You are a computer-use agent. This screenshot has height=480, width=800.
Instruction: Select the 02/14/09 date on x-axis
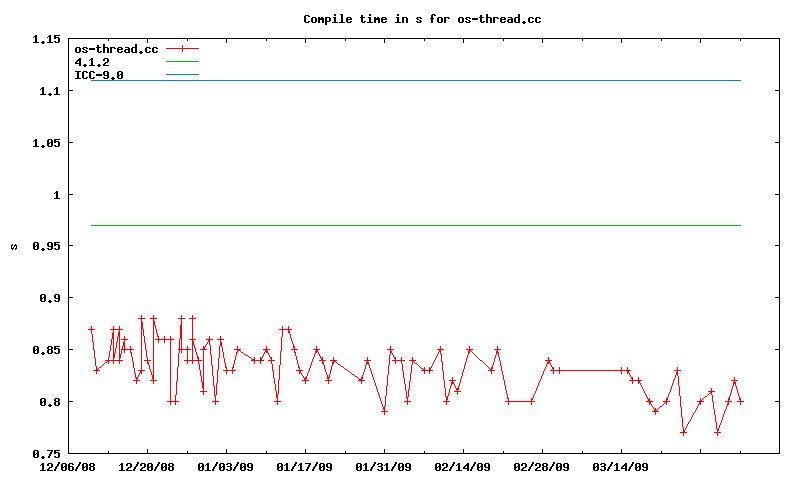pos(463,466)
